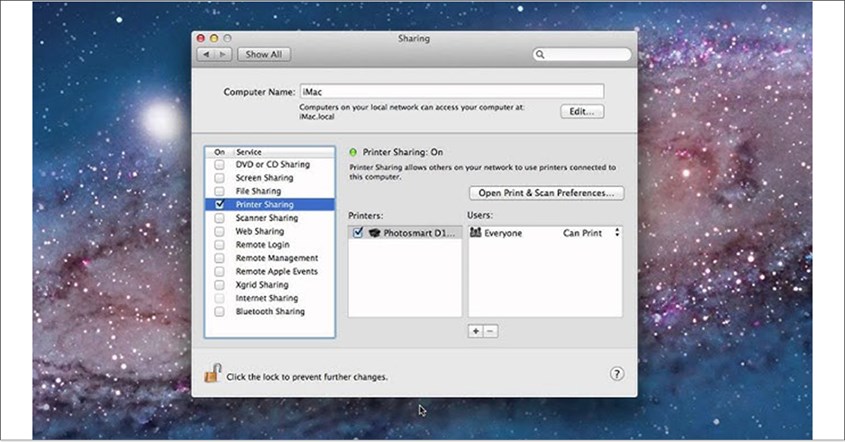Select the Screen Sharing service row
This screenshot has height=442, width=845.
270,178
